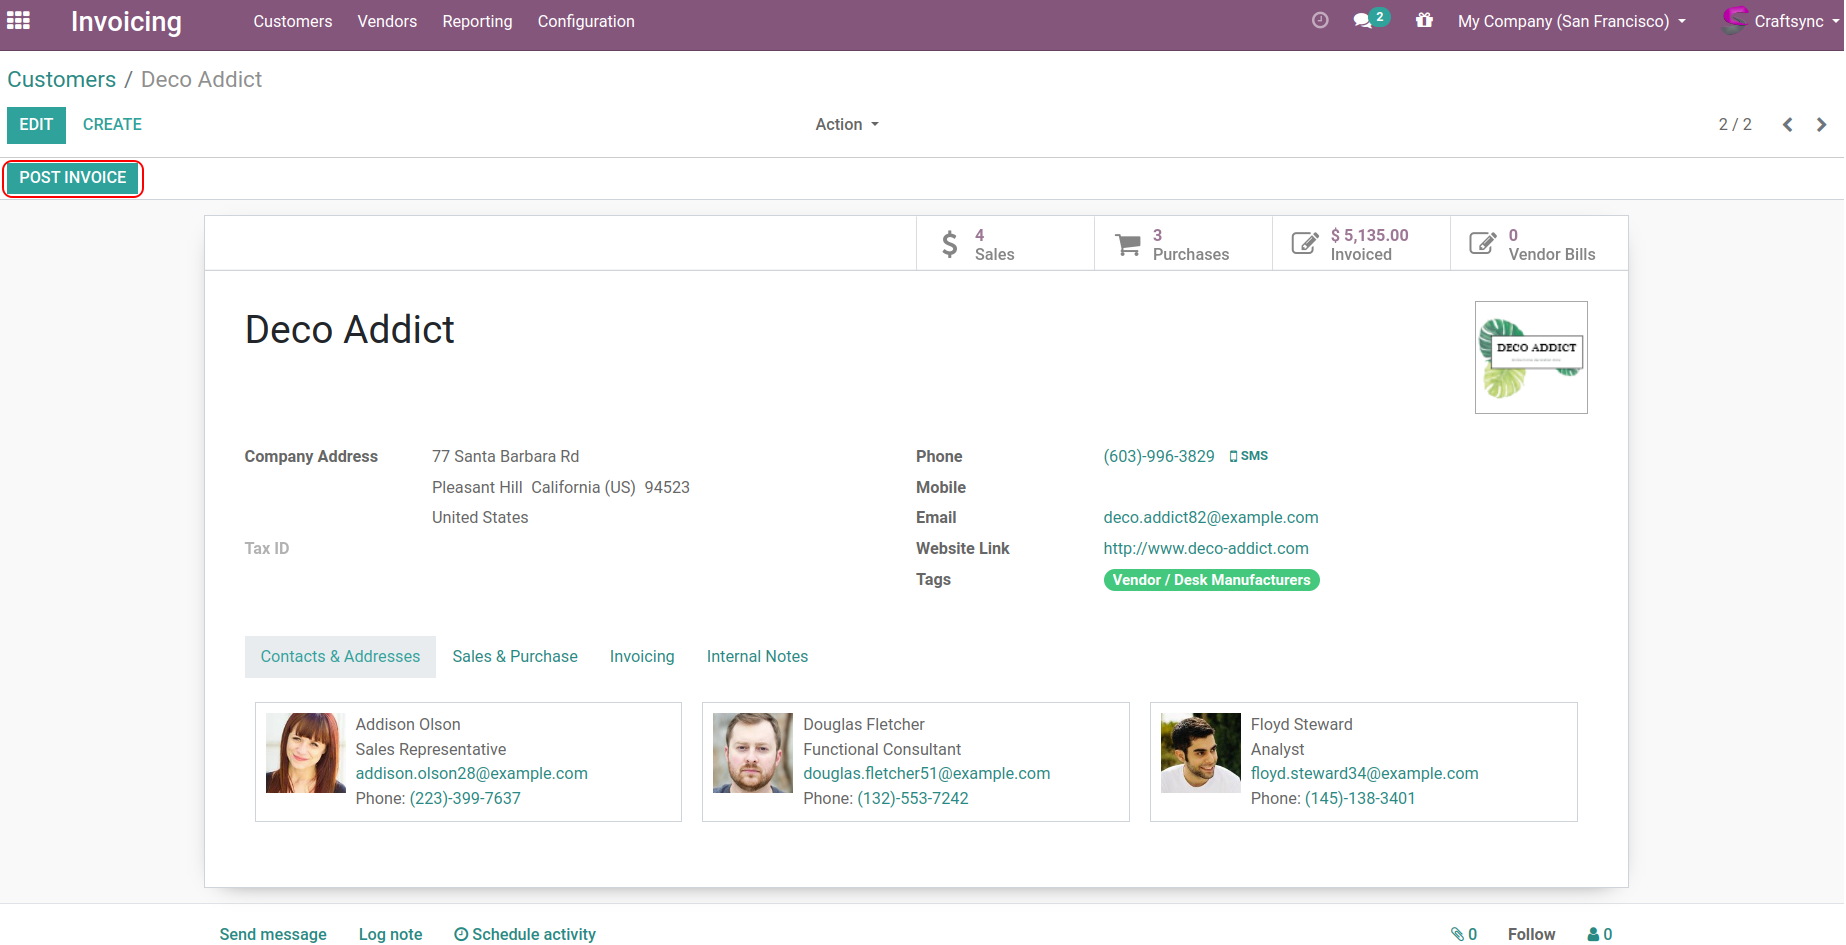Open the My Company (San Francisco) switcher
The width and height of the screenshot is (1846, 945).
point(1571,21)
